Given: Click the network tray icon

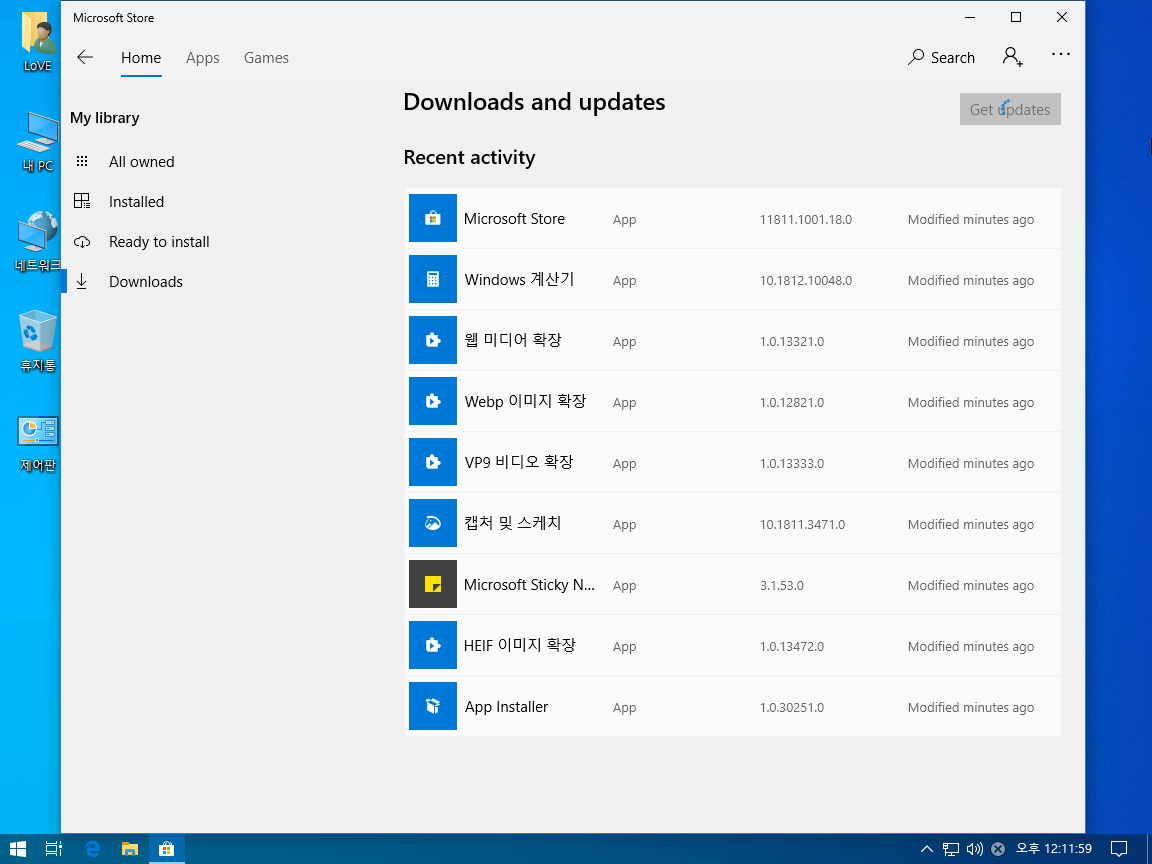Looking at the screenshot, I should point(951,849).
